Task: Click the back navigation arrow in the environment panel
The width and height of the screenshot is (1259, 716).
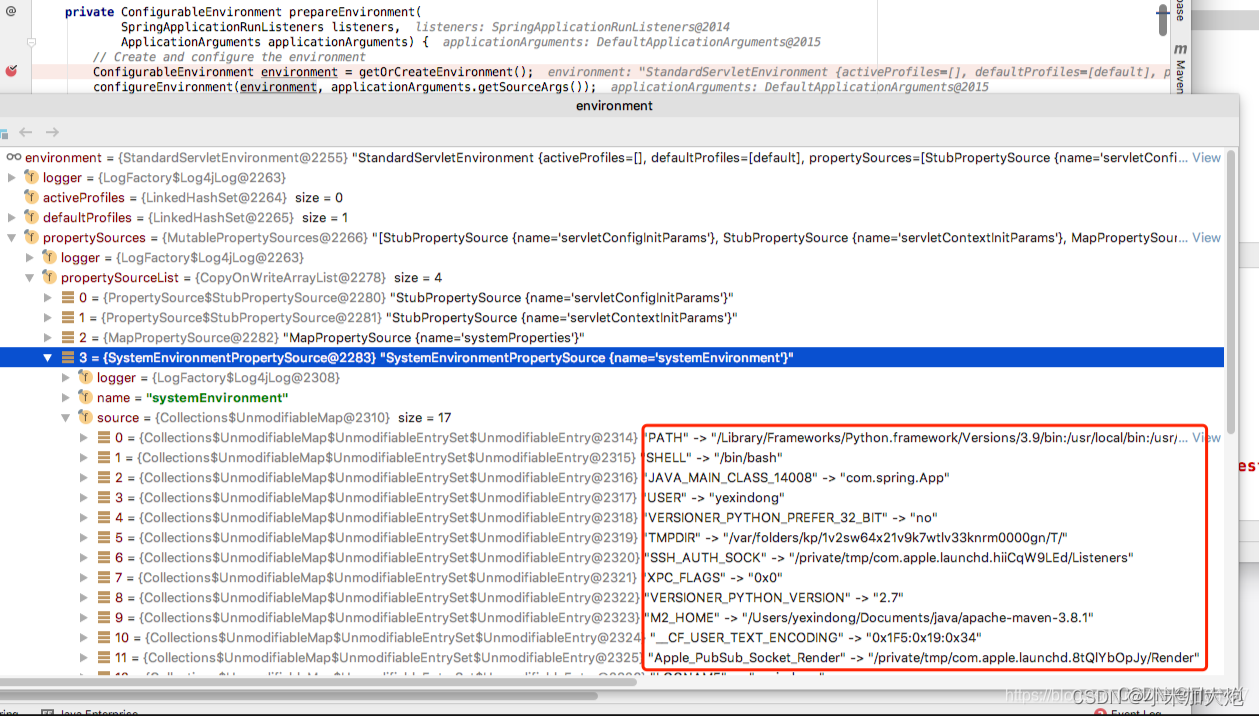Action: (25, 131)
